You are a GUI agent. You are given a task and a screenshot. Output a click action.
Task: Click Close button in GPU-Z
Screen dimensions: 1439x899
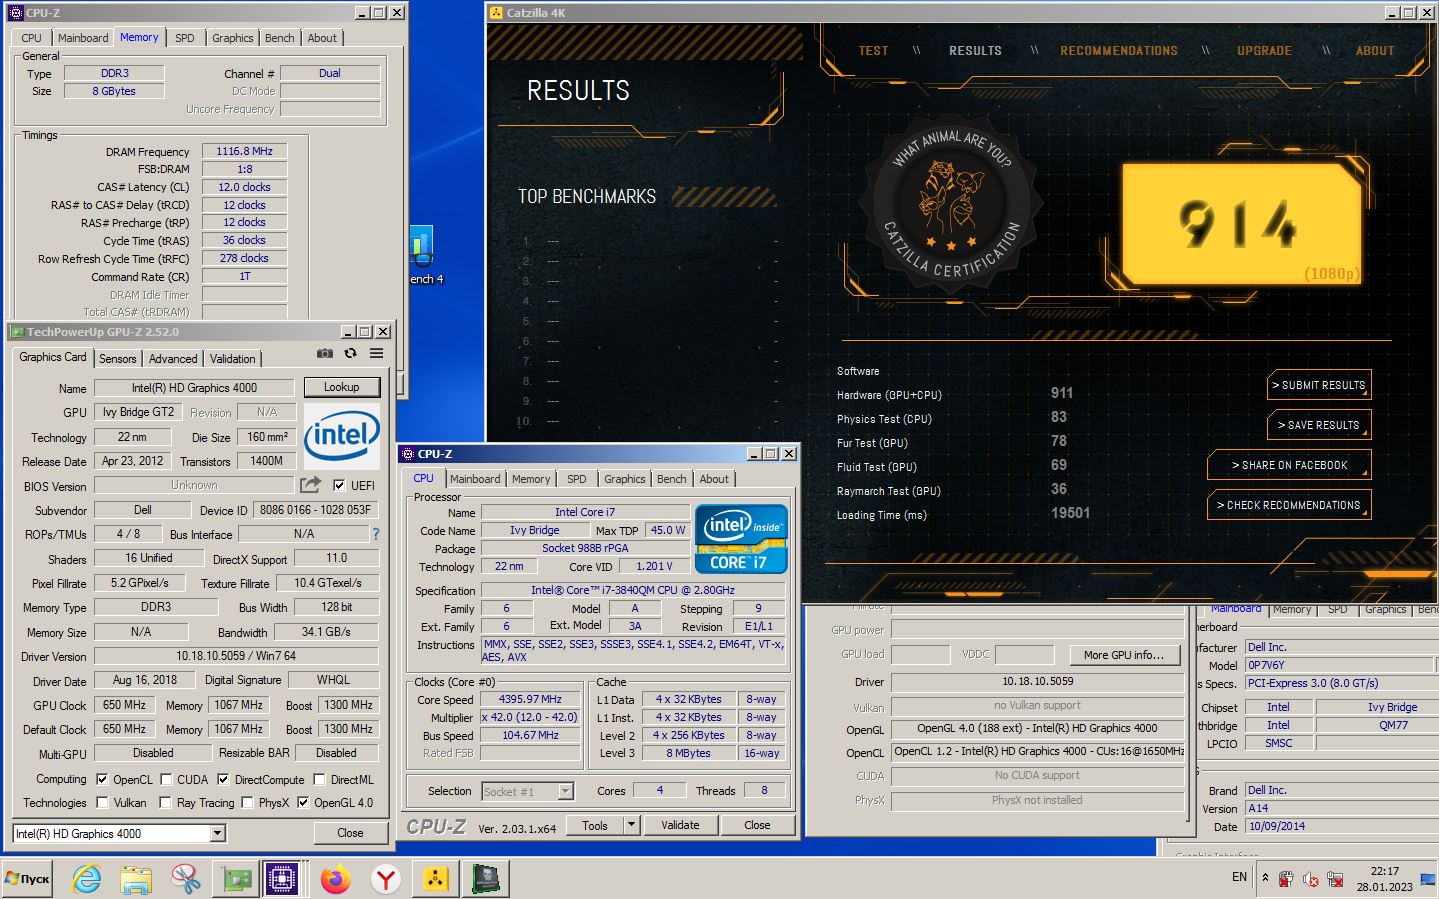tap(350, 832)
